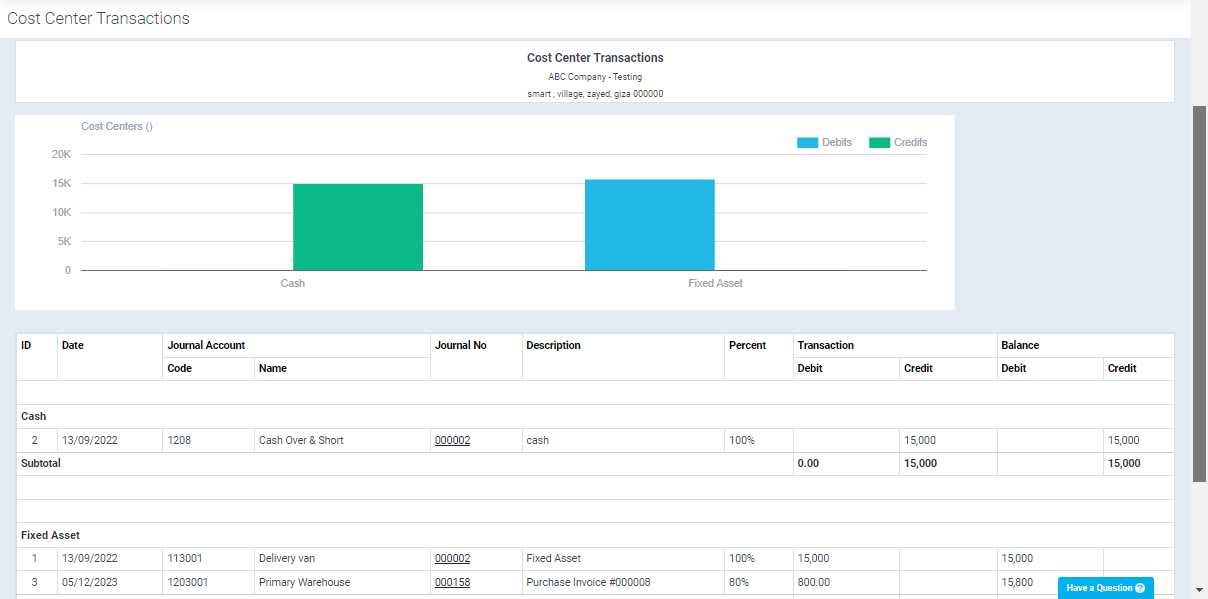Click the Cost Center Transactions page title
Image resolution: width=1208 pixels, height=599 pixels.
tap(98, 18)
